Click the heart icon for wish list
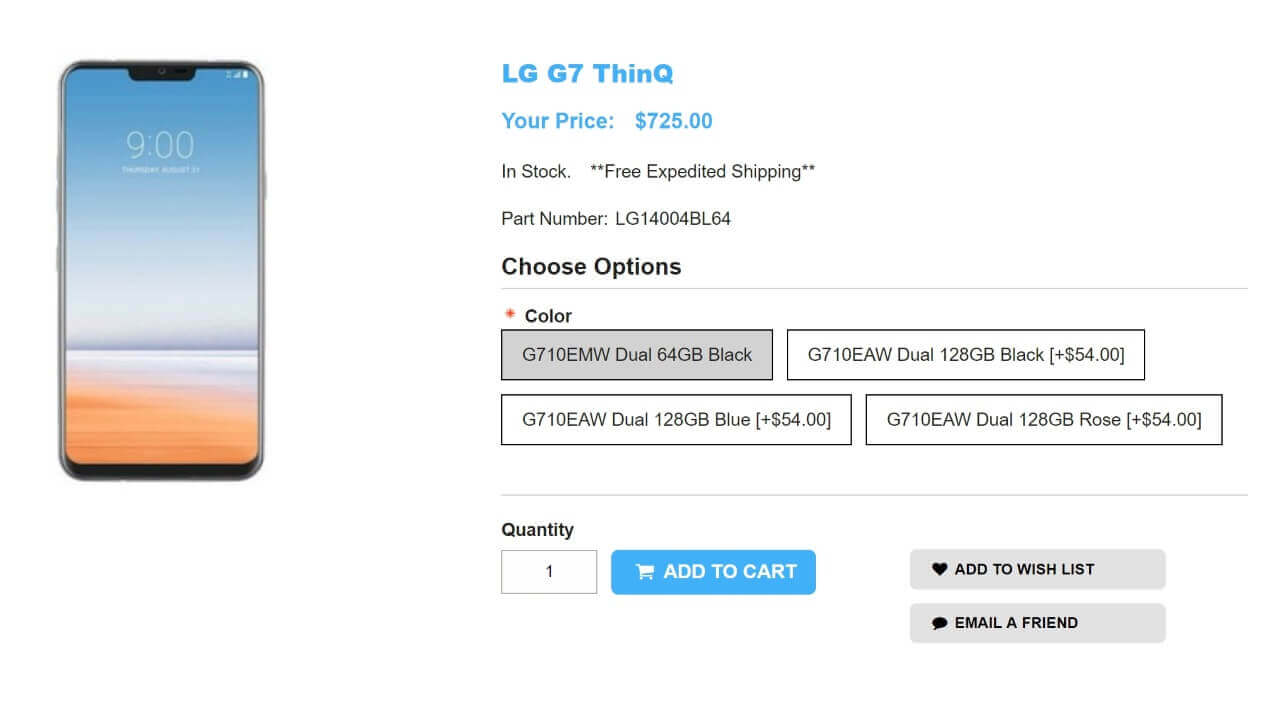The image size is (1280, 720). click(x=939, y=569)
